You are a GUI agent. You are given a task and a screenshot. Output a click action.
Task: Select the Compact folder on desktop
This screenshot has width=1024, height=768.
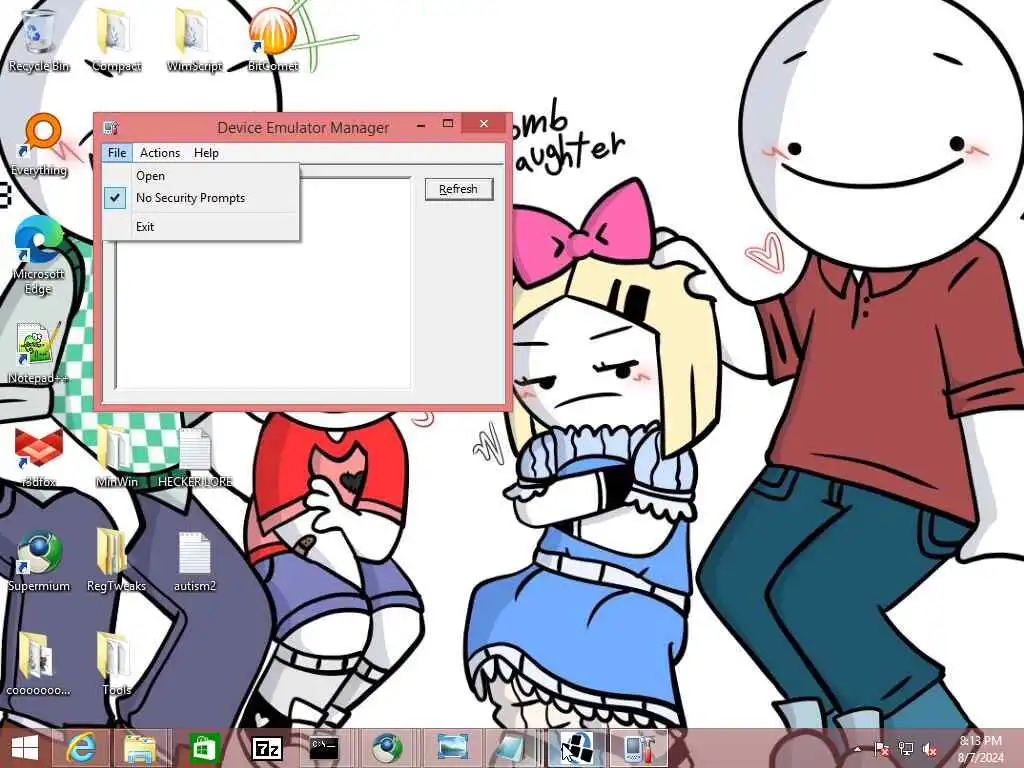(116, 40)
